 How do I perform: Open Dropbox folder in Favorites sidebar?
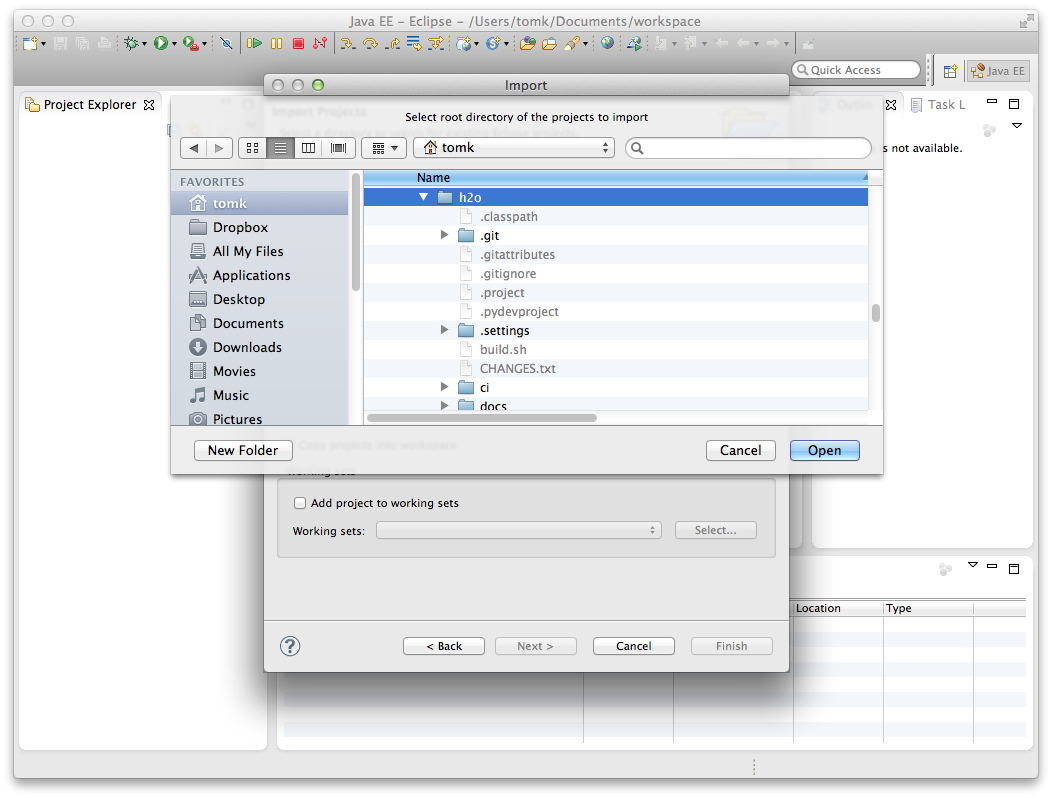pos(240,227)
